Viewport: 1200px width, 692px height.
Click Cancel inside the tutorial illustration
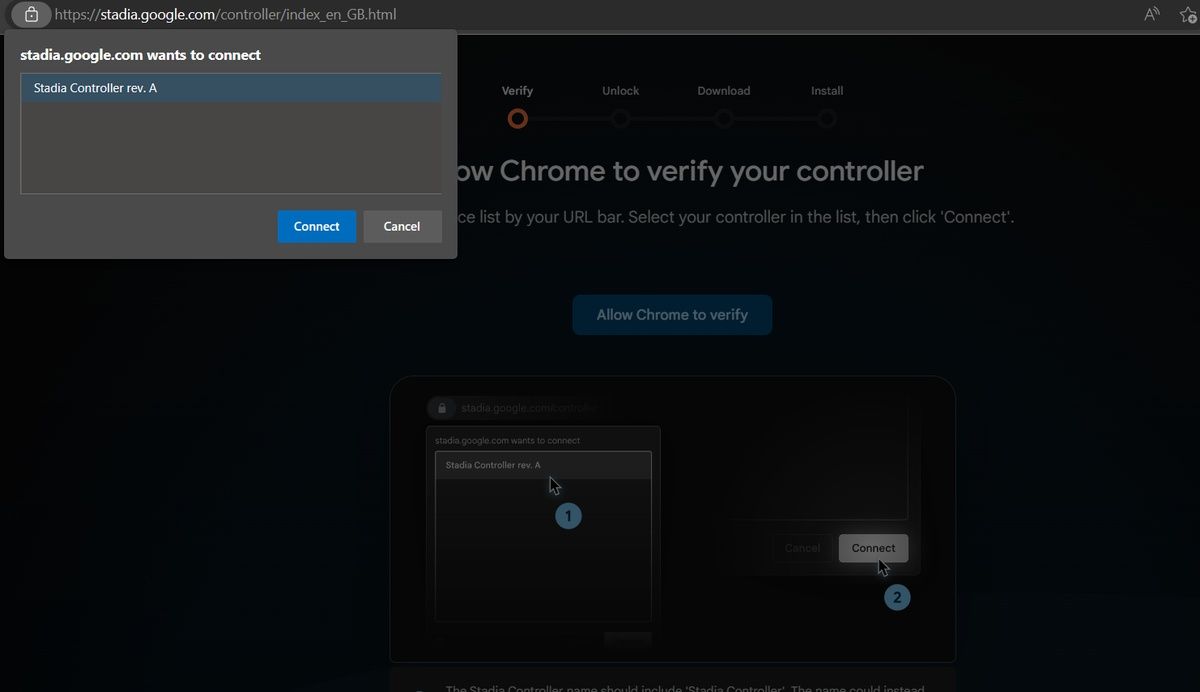[802, 548]
